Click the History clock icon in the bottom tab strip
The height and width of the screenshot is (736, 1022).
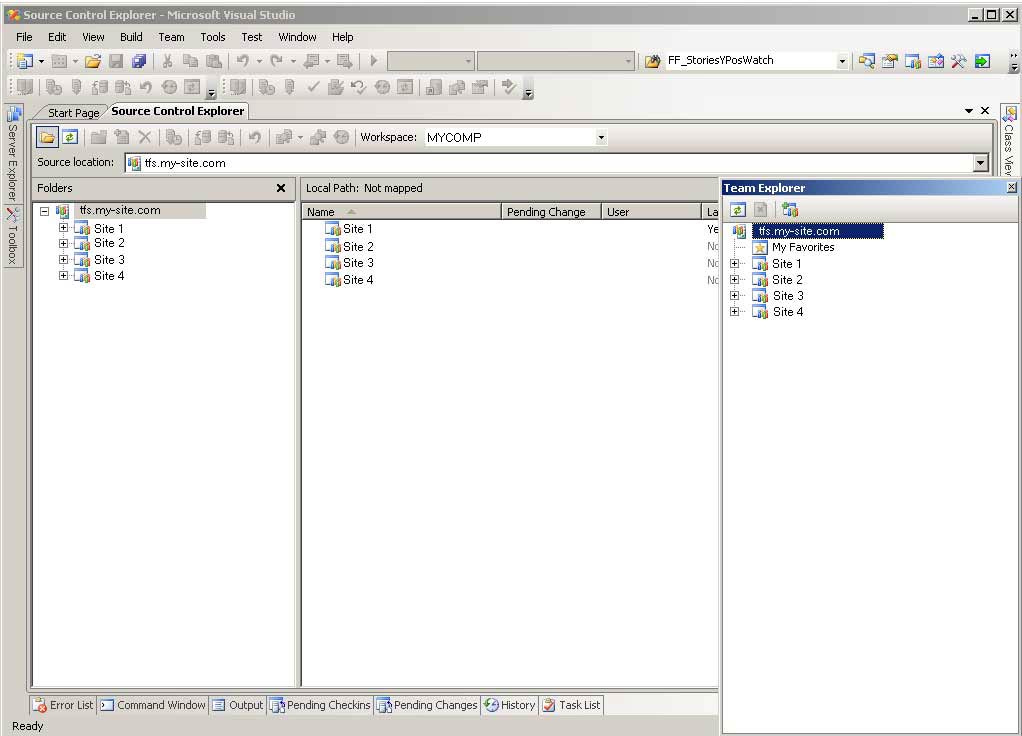(491, 705)
